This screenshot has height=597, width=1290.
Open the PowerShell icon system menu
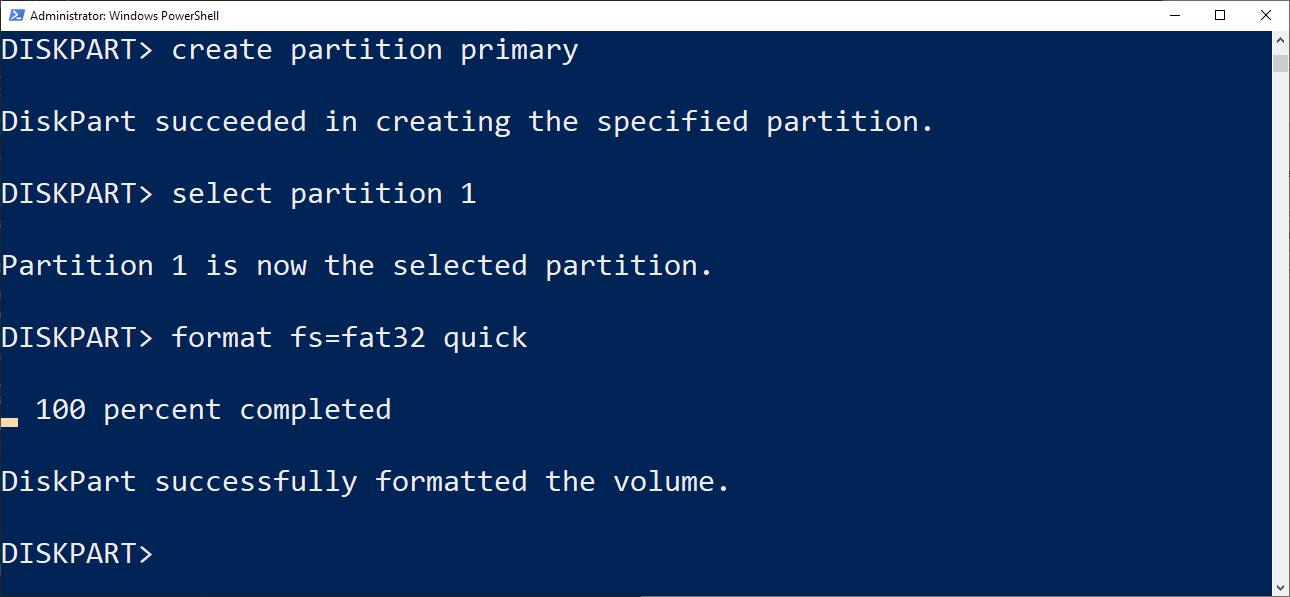(15, 15)
